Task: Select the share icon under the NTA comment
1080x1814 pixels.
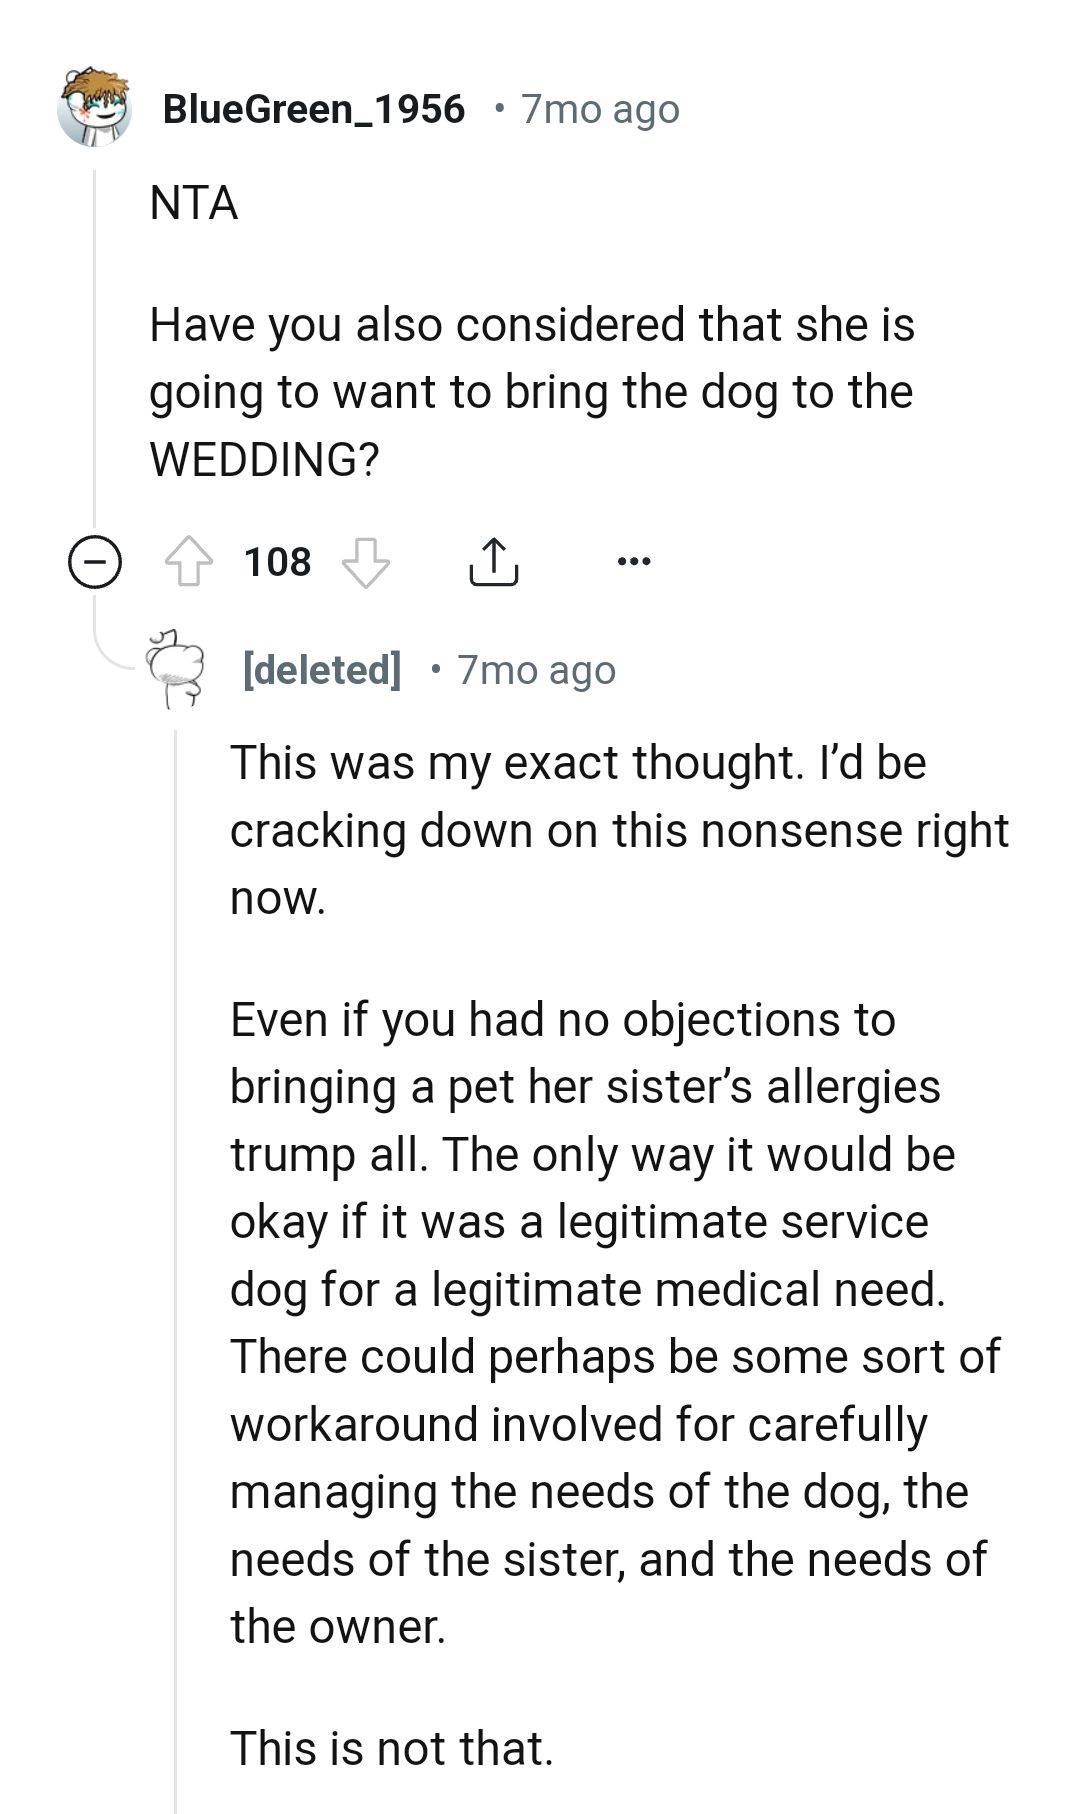Action: [494, 563]
